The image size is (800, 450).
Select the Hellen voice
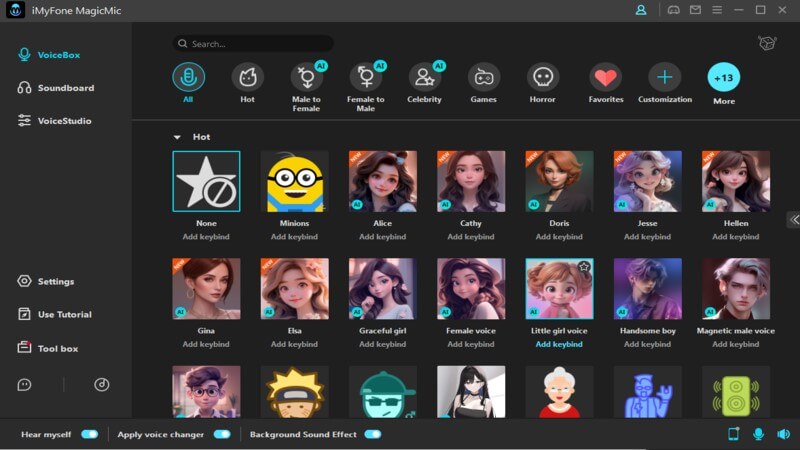pyautogui.click(x=736, y=181)
